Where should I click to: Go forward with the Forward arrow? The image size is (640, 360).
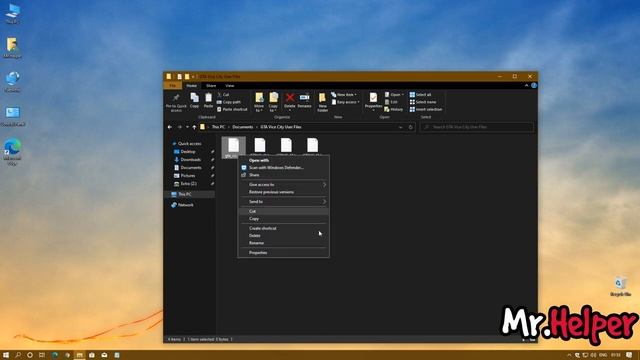pos(180,127)
